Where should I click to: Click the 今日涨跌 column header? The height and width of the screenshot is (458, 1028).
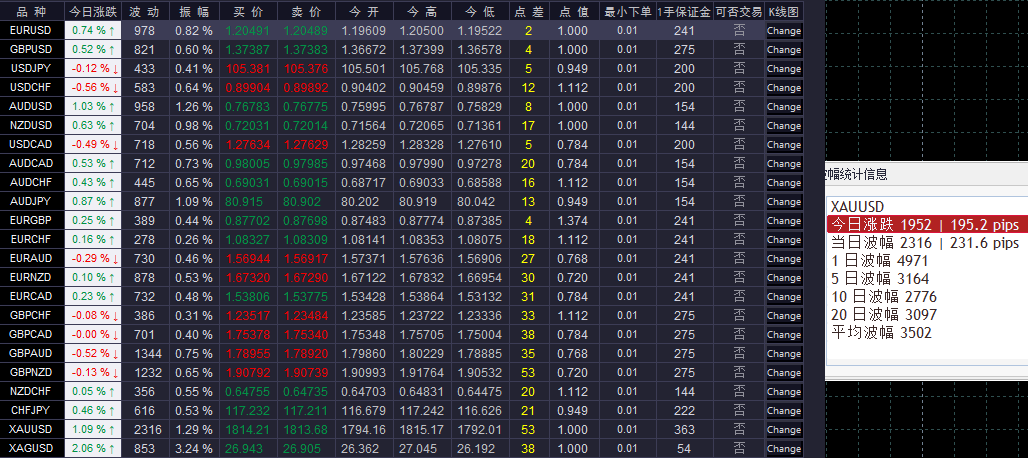tap(92, 11)
